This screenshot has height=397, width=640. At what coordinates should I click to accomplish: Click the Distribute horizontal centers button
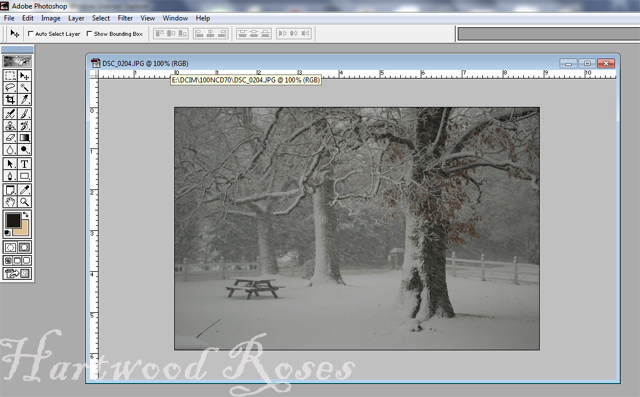293,33
